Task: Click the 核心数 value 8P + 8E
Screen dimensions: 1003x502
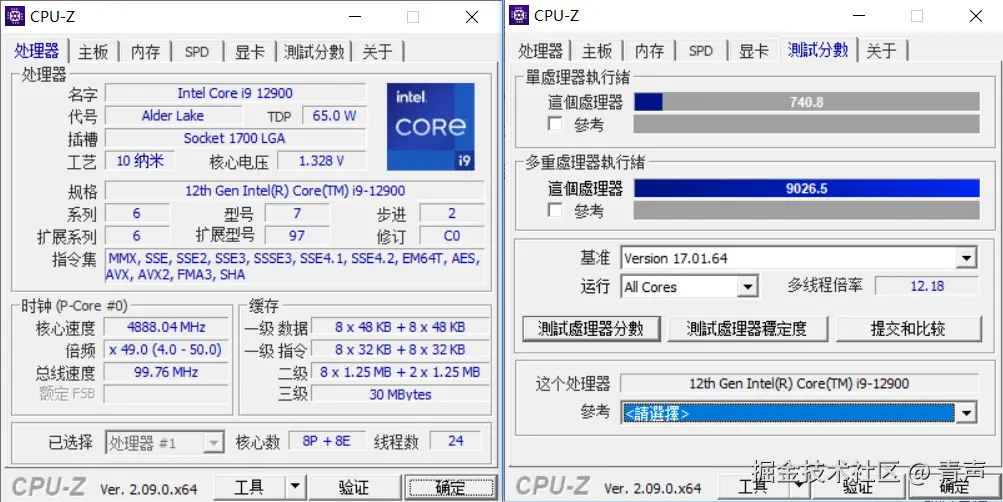Action: 326,441
